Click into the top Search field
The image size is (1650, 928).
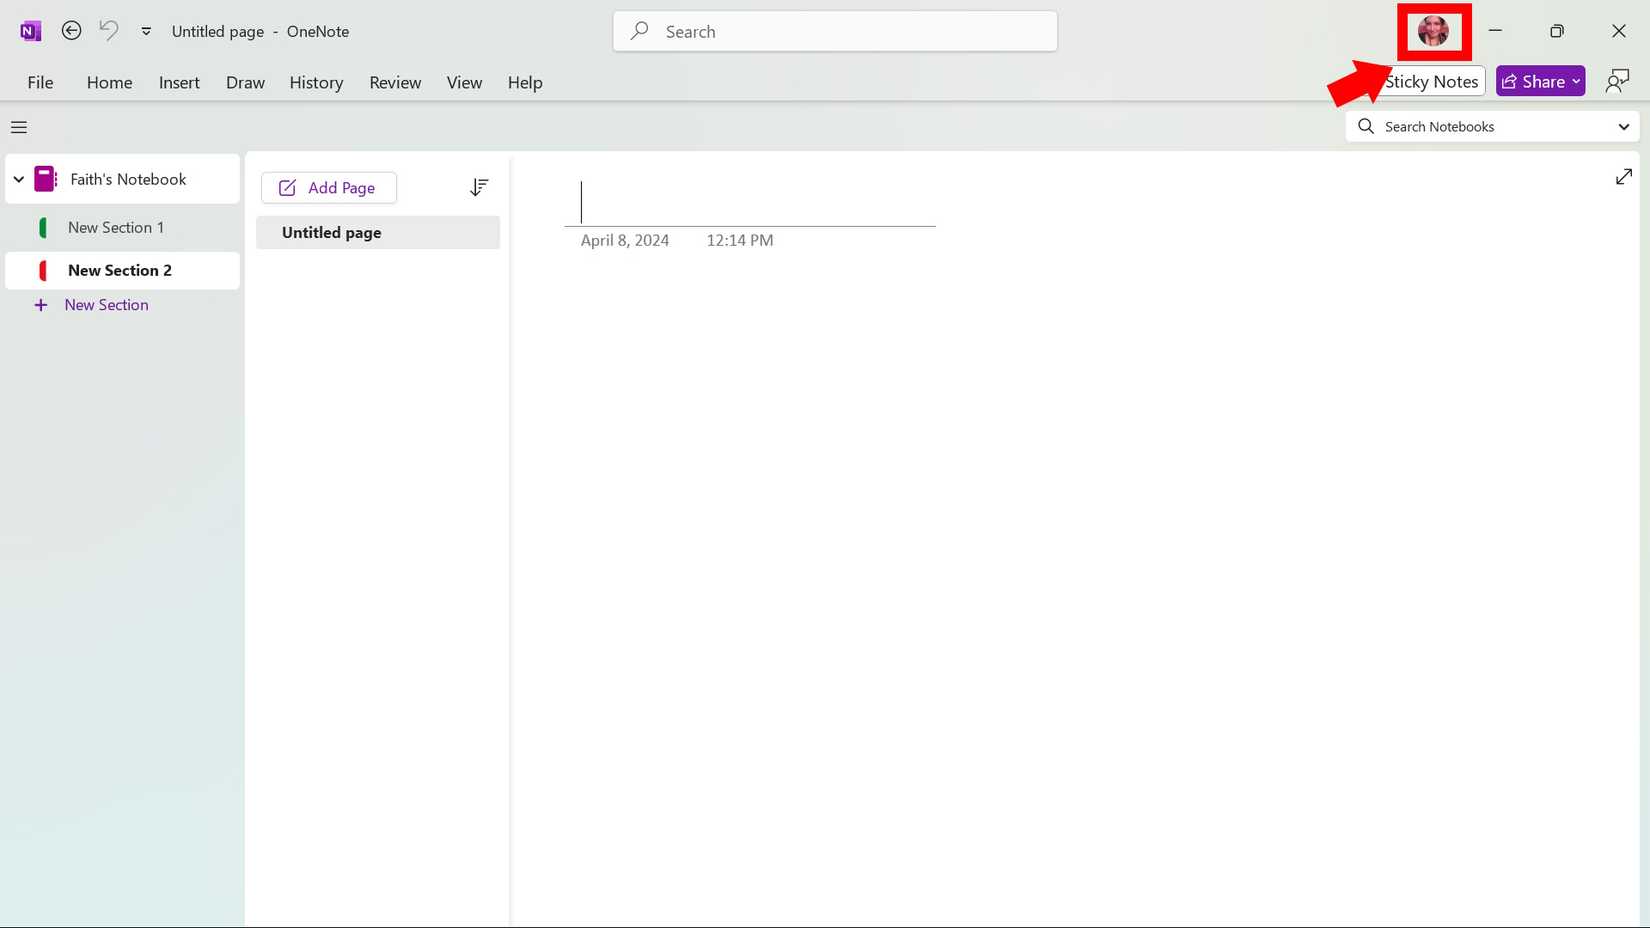pos(835,31)
